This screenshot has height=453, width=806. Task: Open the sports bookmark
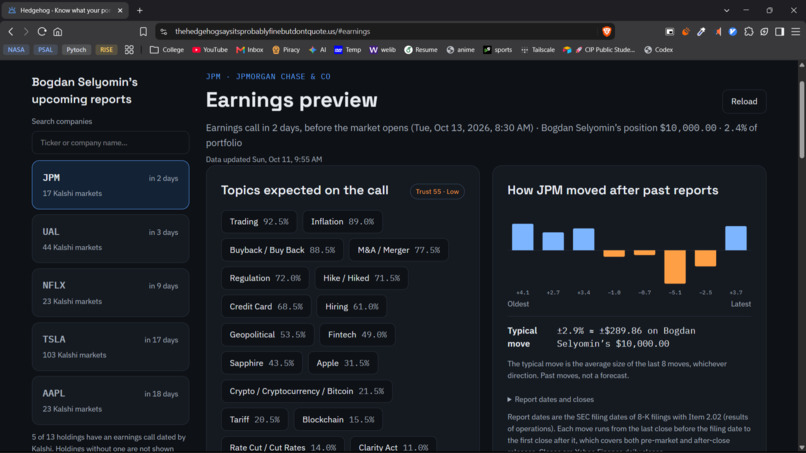[x=498, y=50]
